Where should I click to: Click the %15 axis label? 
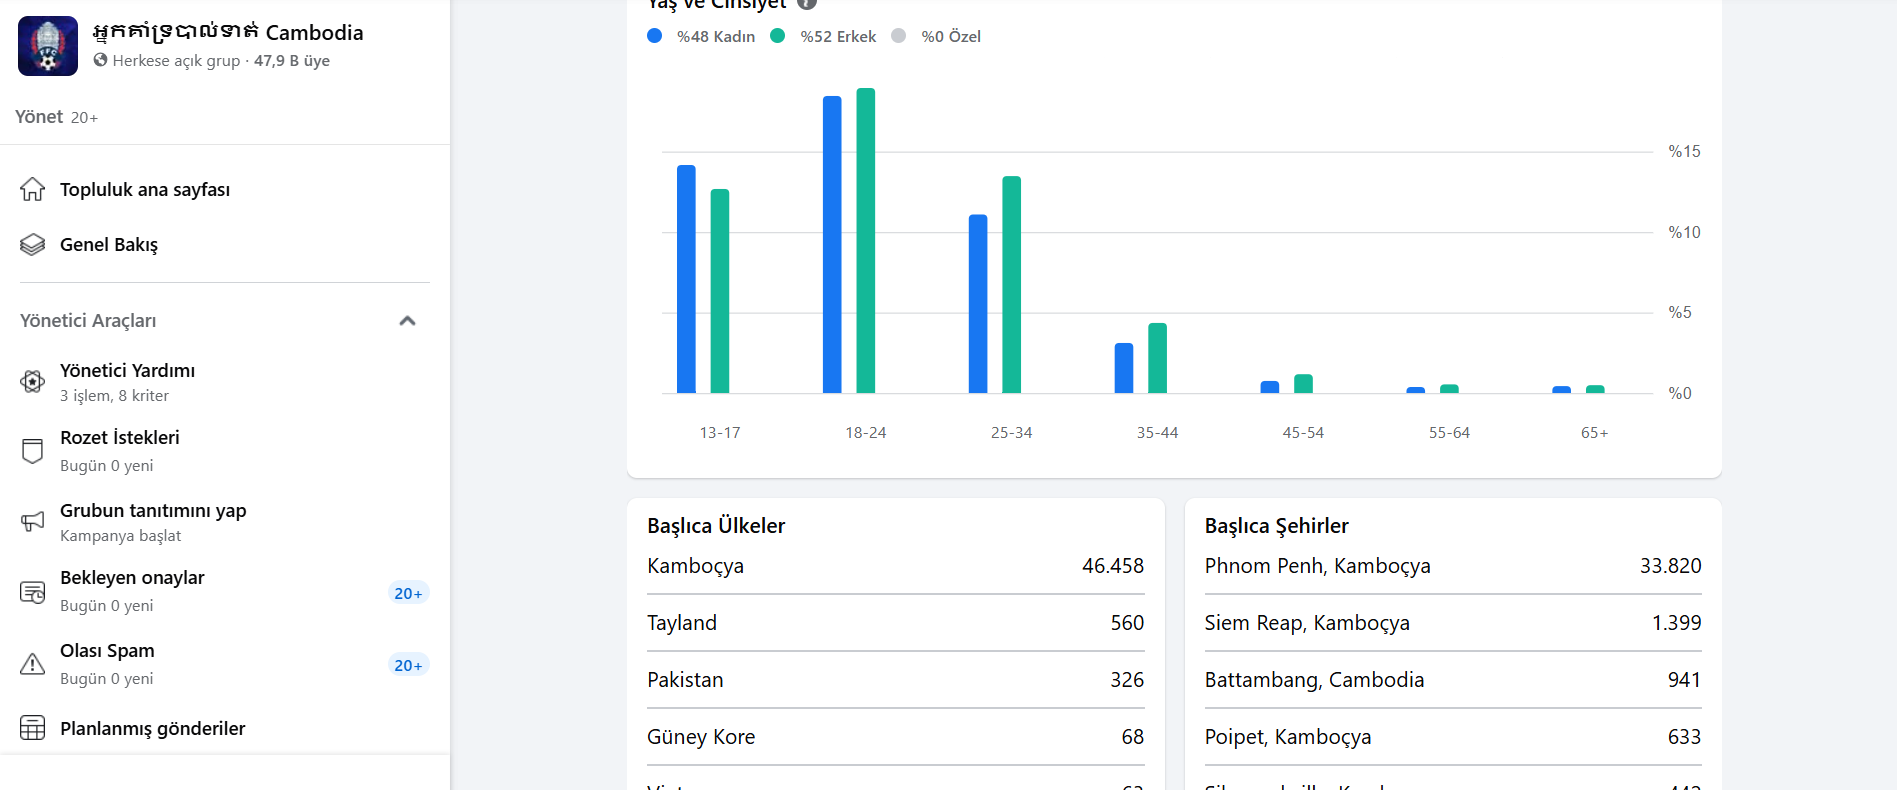[1685, 152]
